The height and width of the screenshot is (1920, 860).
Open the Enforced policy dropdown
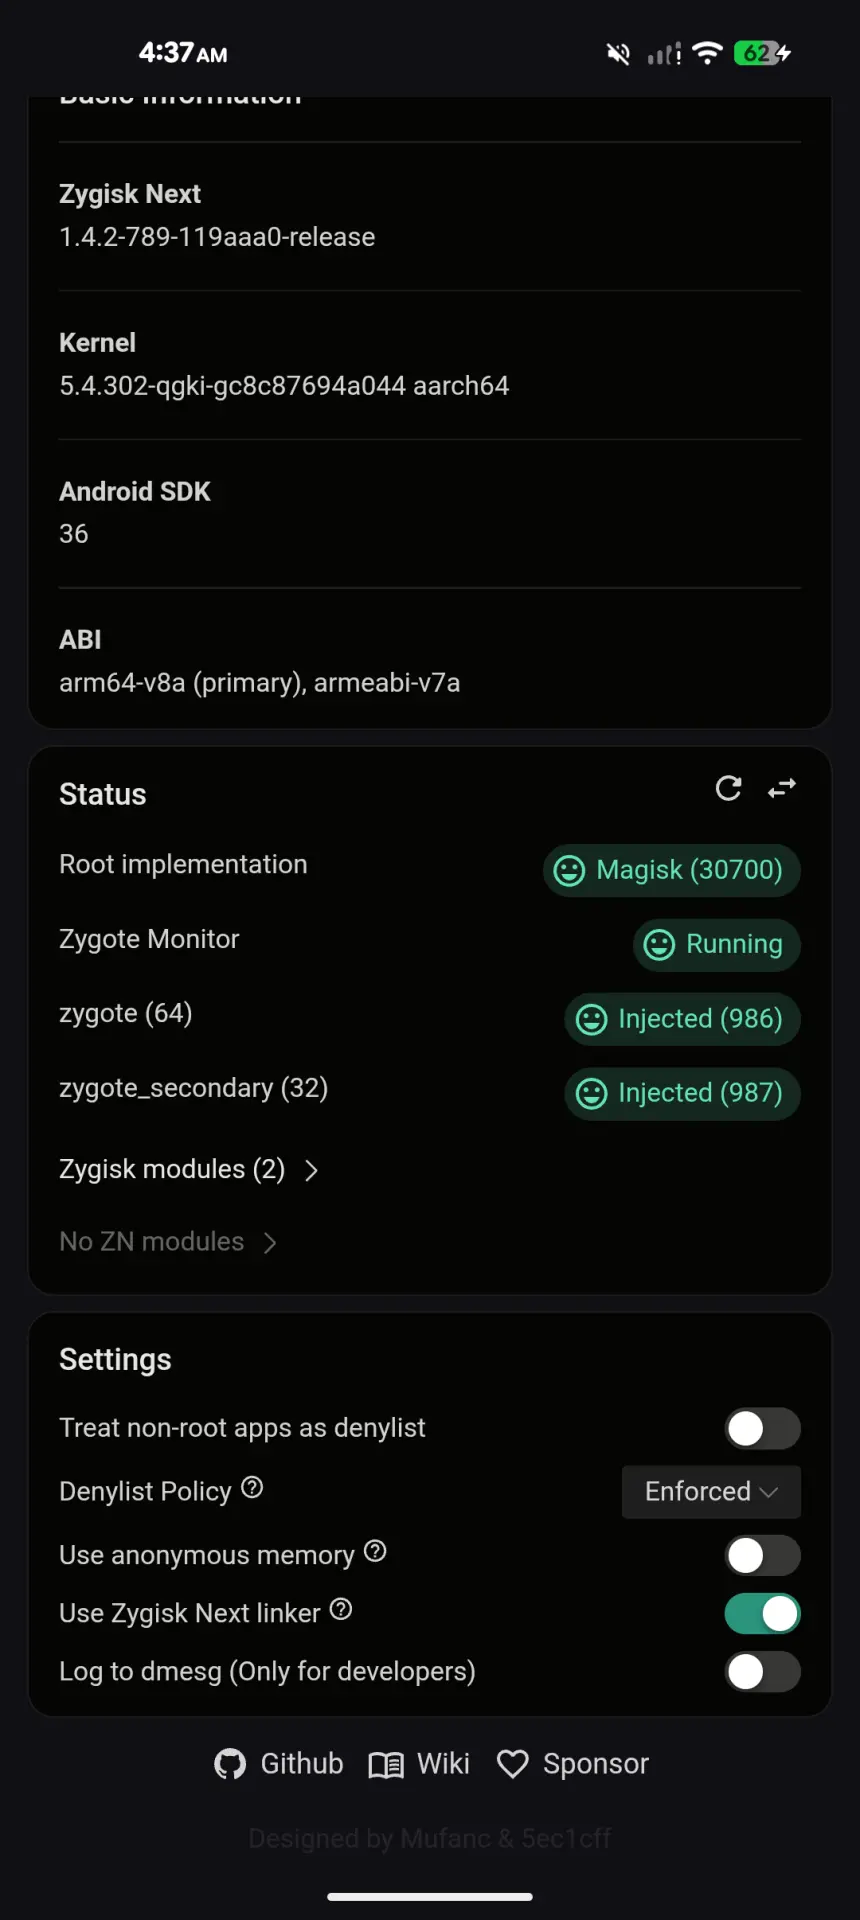(x=711, y=1492)
